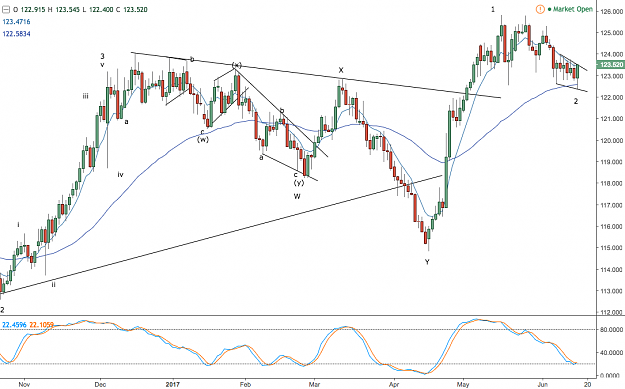Screen dimensions: 625x389
Task: Click the 125.000 price axis label
Action: pos(611,32)
